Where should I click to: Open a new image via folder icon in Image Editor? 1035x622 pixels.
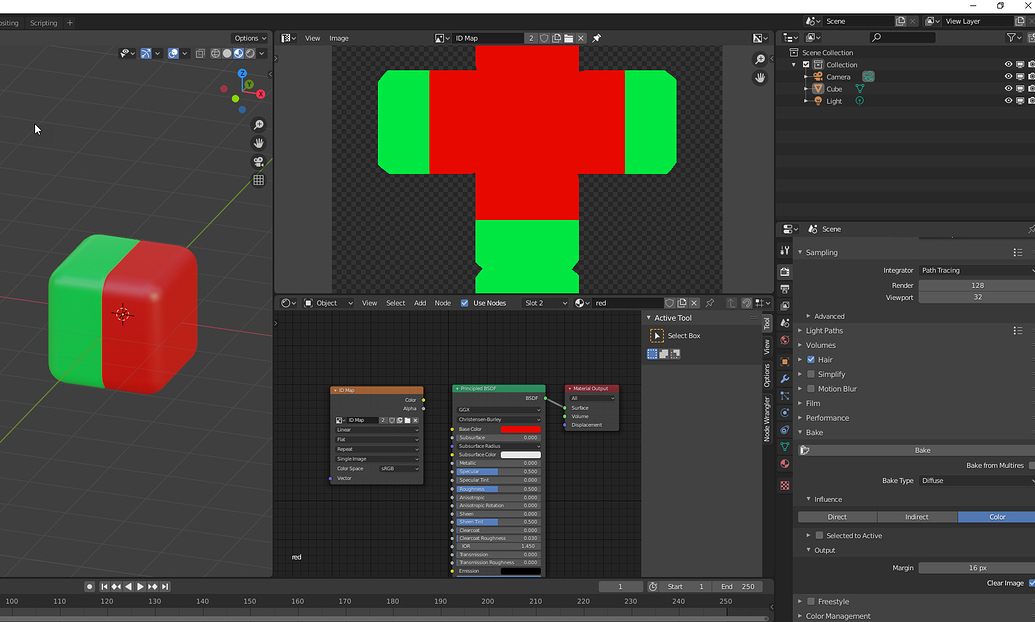point(568,38)
